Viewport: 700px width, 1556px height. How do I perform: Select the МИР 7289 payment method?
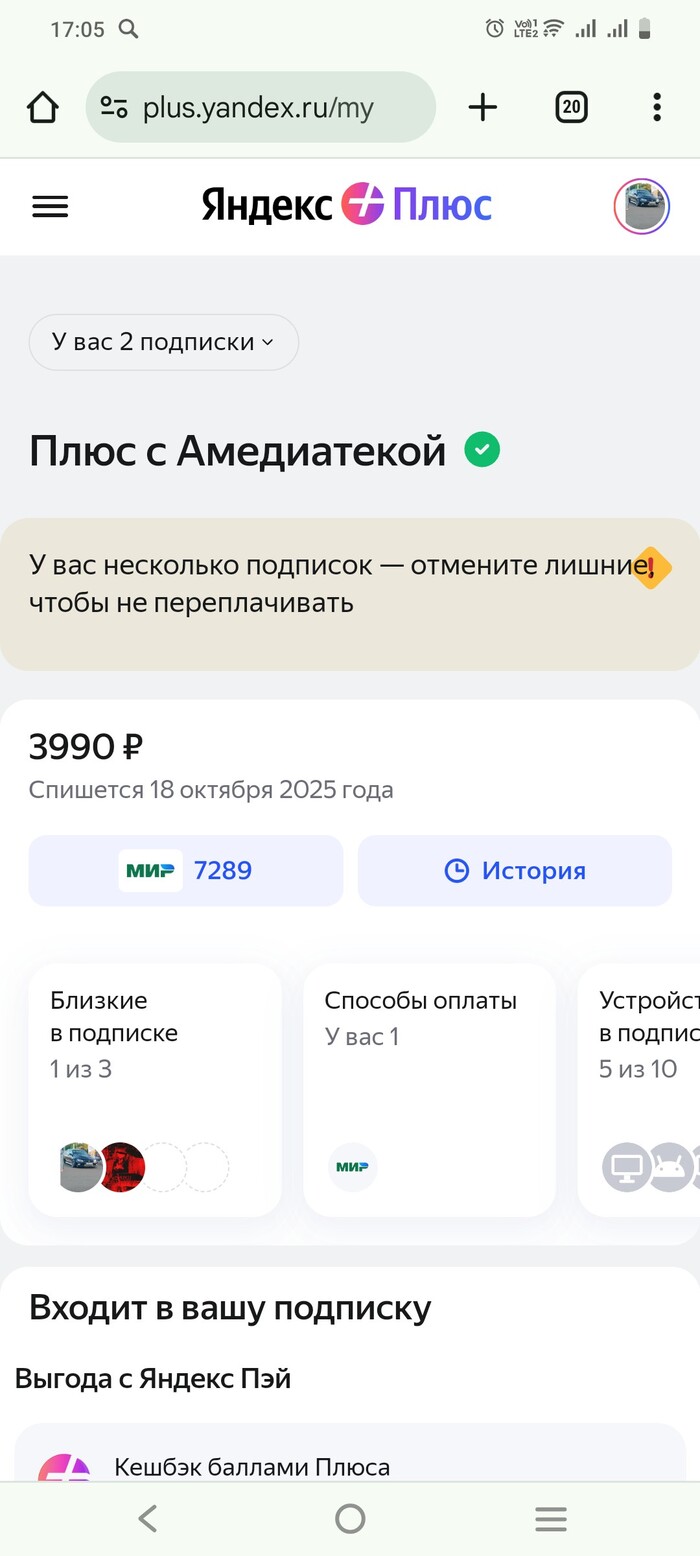coord(186,870)
